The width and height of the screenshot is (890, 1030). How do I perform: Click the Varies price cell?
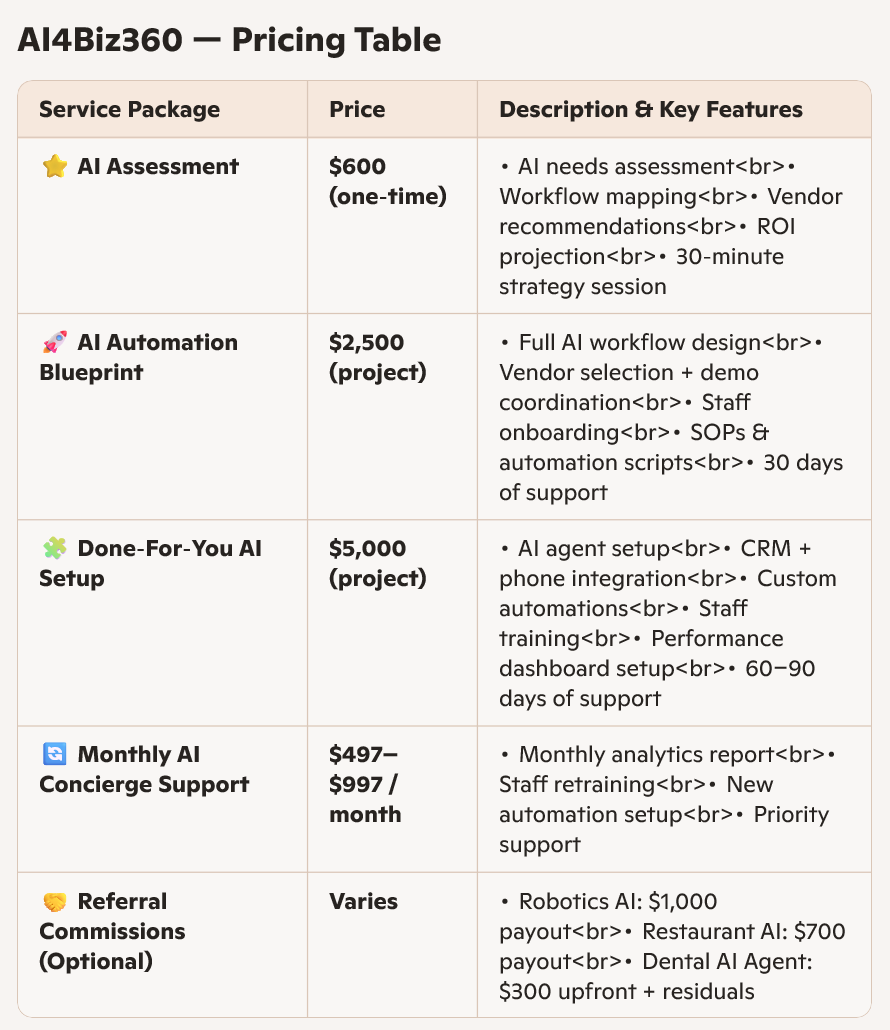pyautogui.click(x=363, y=902)
